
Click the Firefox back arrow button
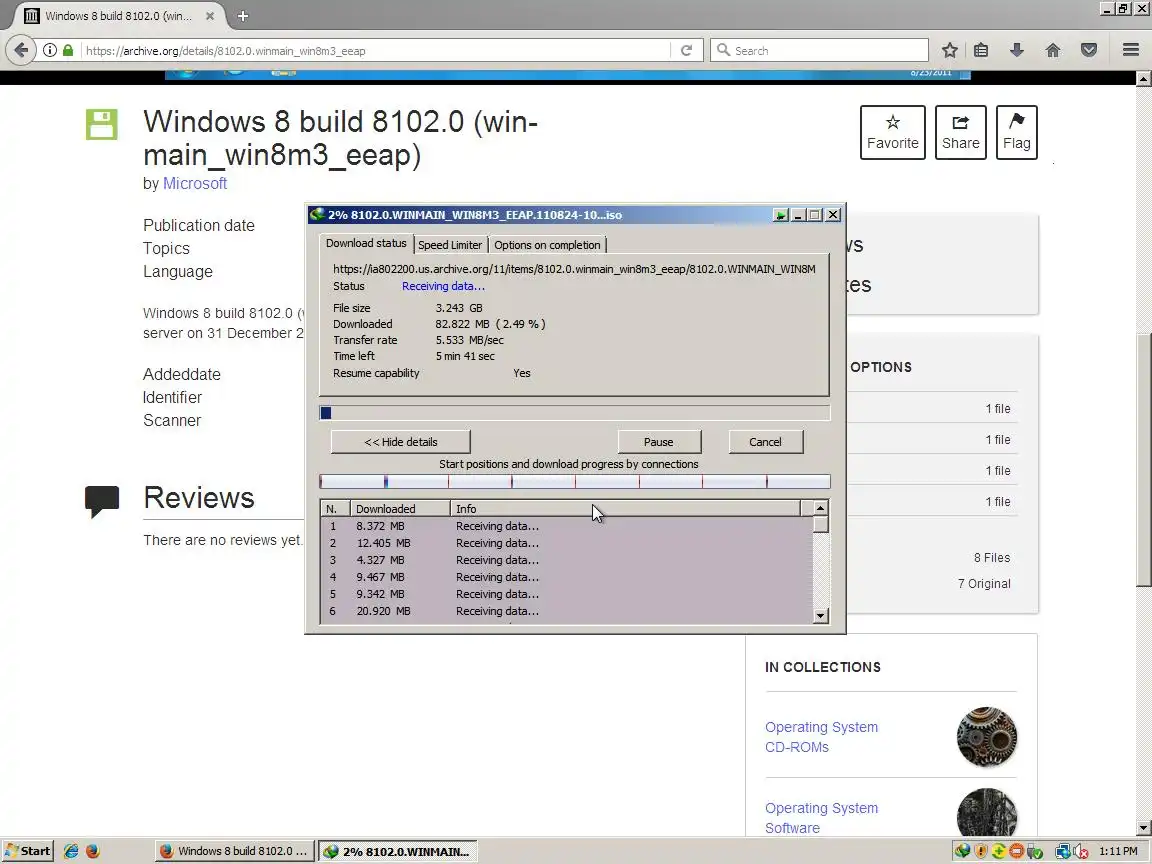[x=21, y=50]
